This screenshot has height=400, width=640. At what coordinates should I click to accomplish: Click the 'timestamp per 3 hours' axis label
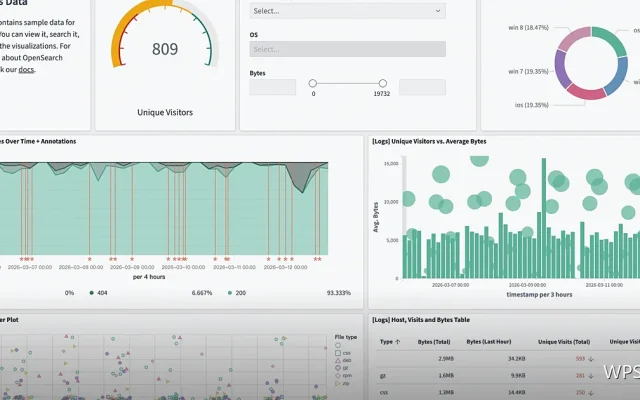pyautogui.click(x=539, y=294)
